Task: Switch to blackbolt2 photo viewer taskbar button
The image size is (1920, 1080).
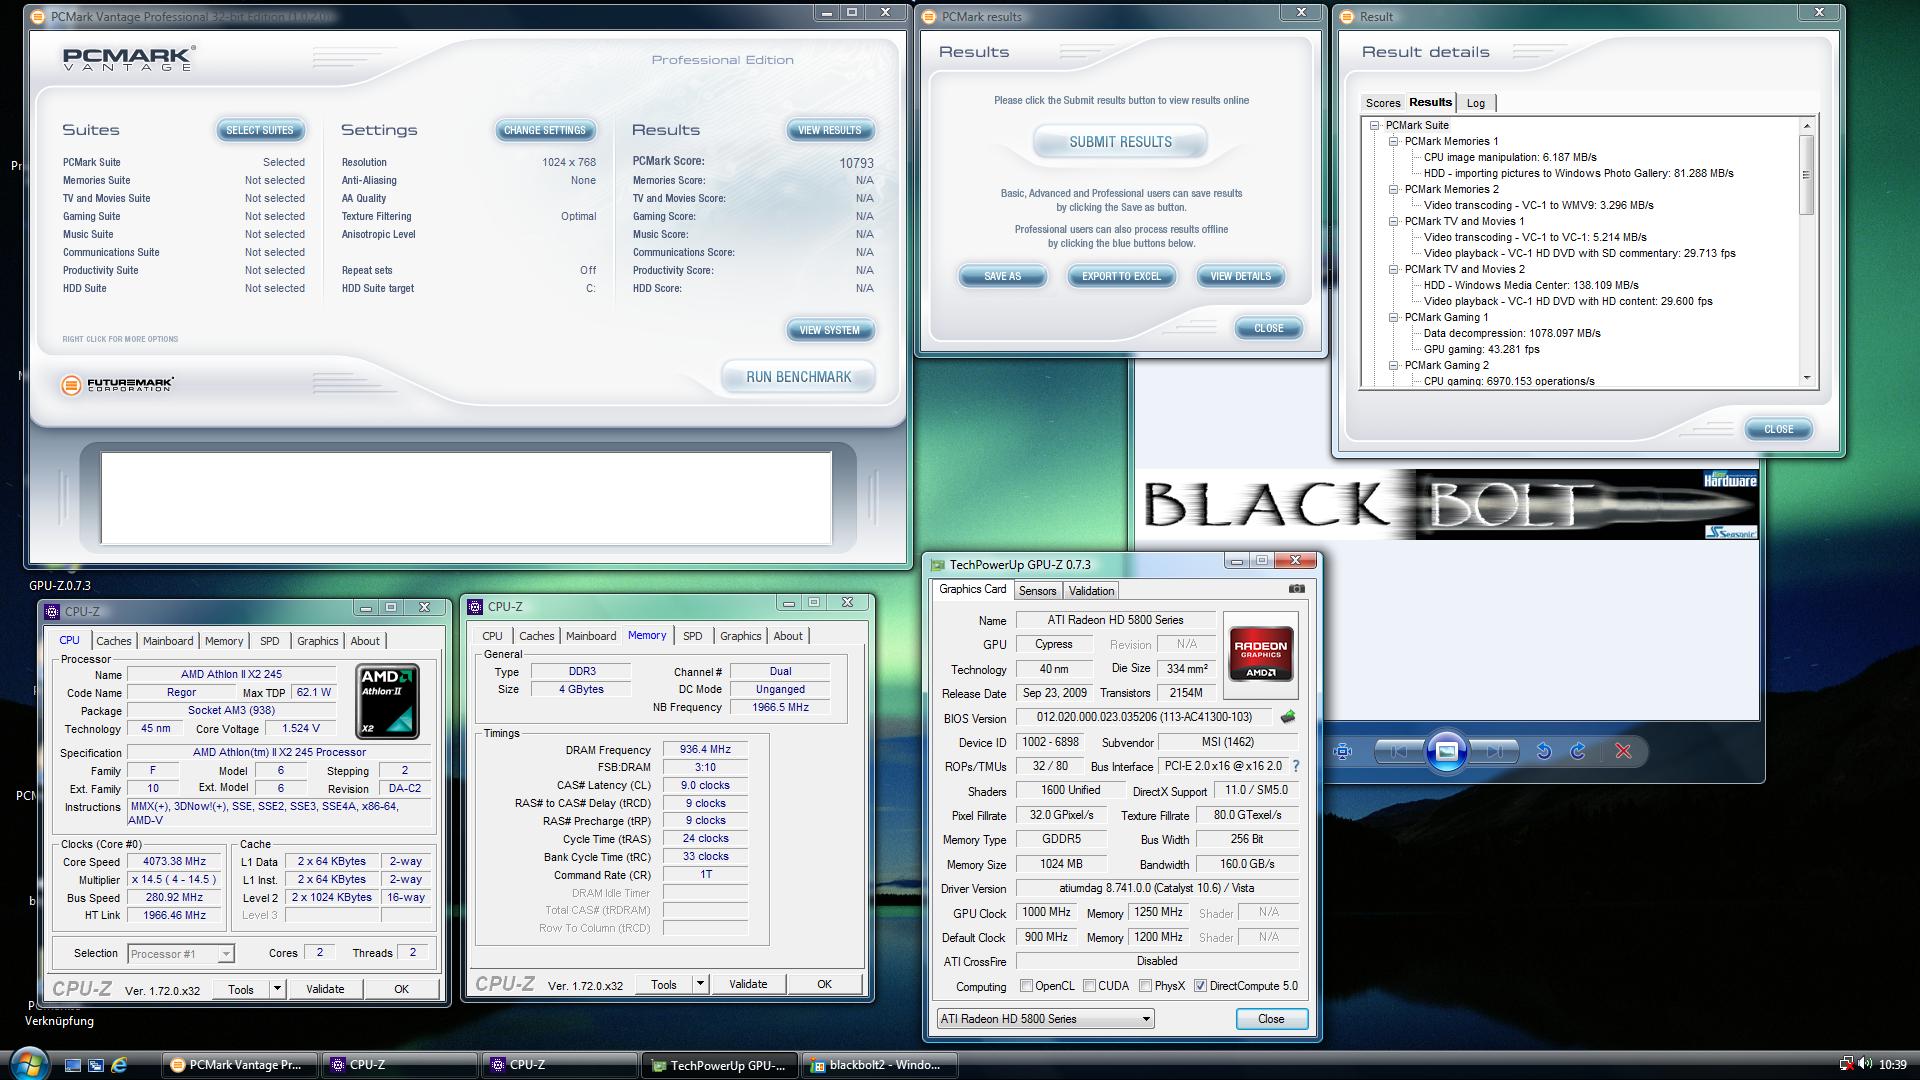Action: click(879, 1065)
